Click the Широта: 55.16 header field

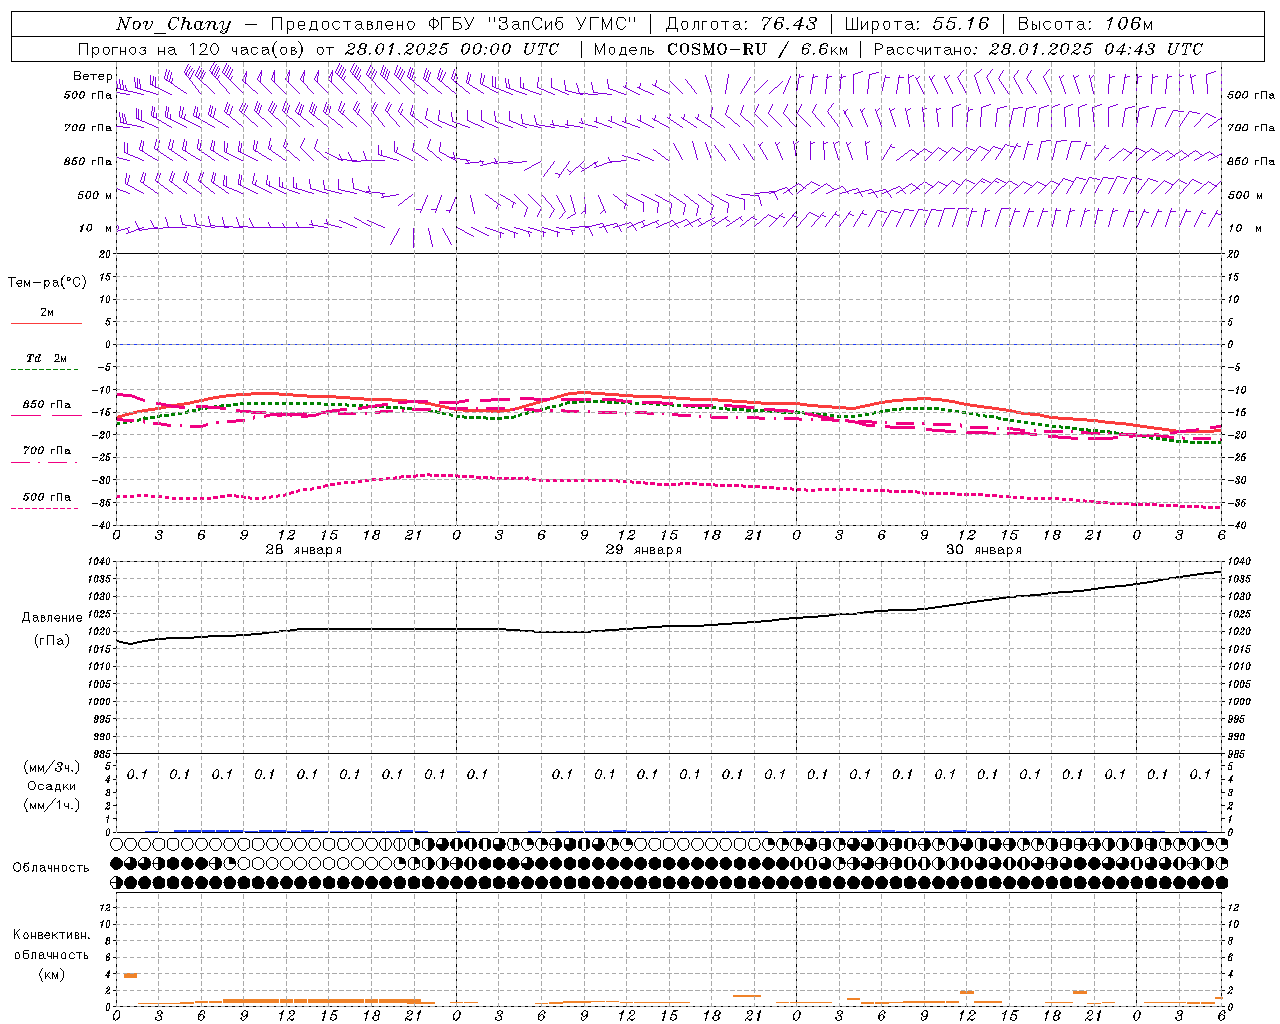(917, 24)
